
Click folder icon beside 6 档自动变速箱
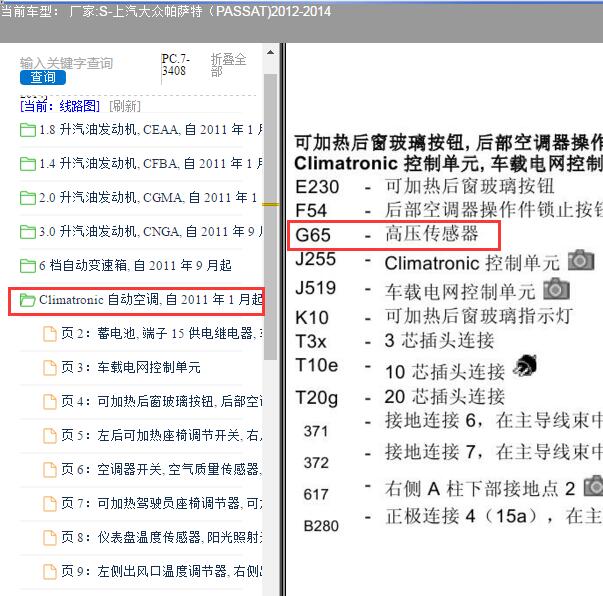tap(28, 266)
